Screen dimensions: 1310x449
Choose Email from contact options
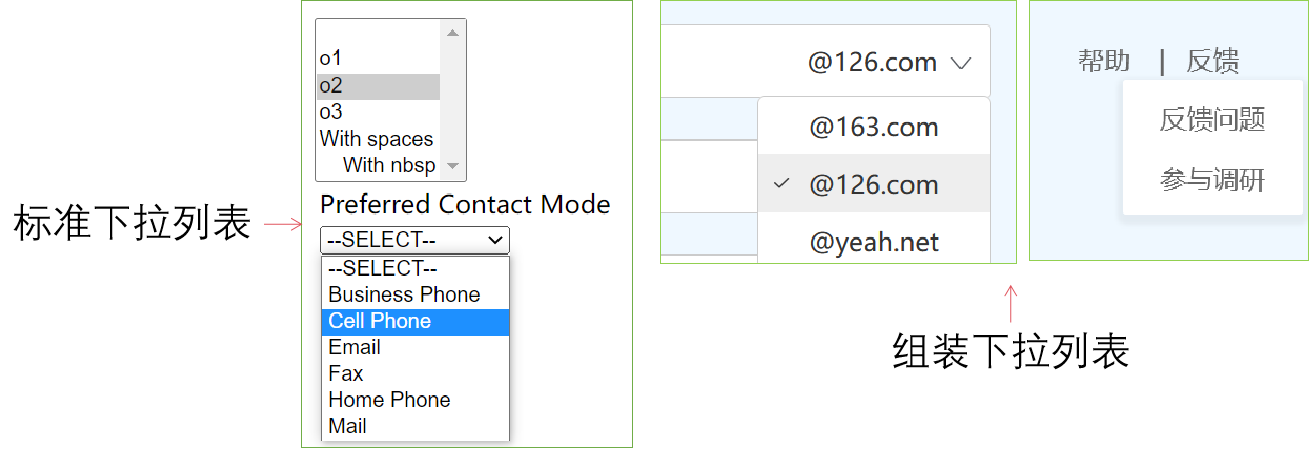(x=354, y=347)
